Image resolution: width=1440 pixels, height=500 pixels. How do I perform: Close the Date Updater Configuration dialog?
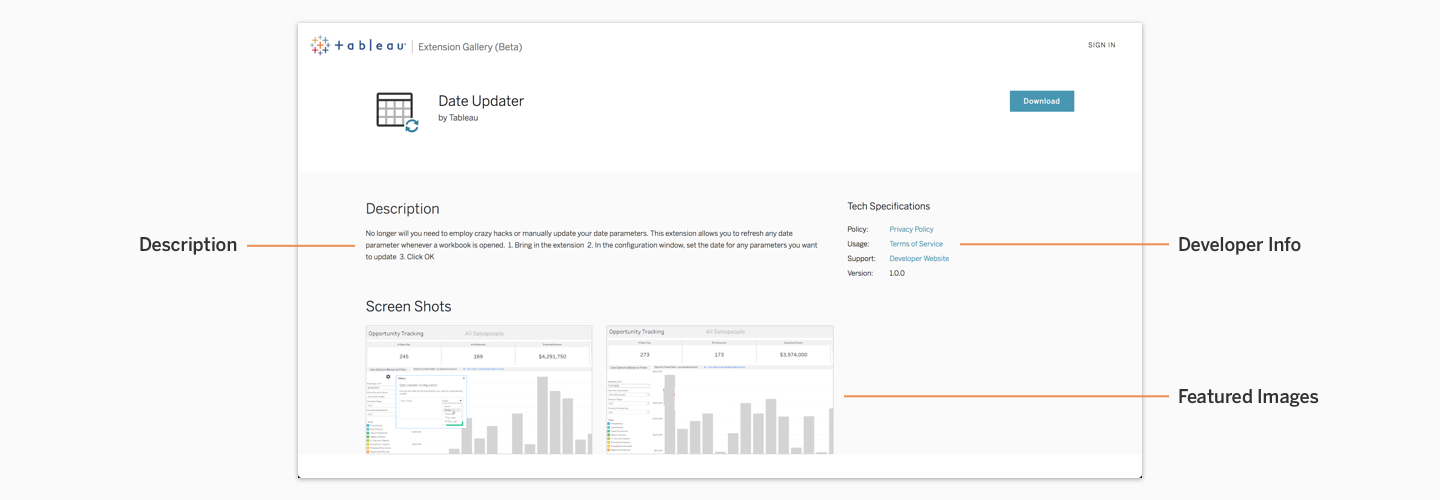[463, 378]
